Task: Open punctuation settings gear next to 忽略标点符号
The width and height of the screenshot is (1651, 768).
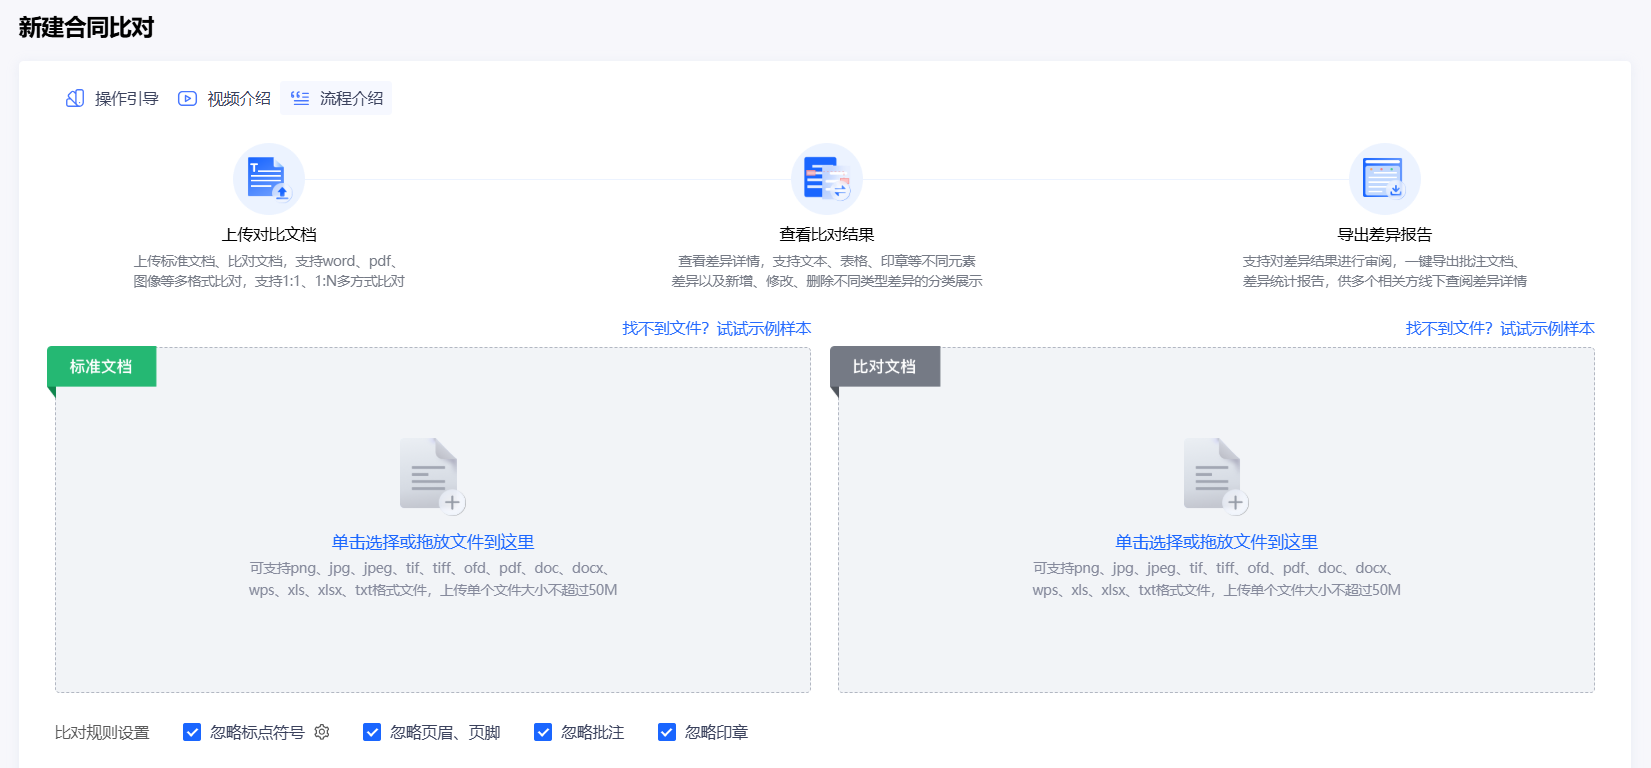Action: (x=322, y=732)
